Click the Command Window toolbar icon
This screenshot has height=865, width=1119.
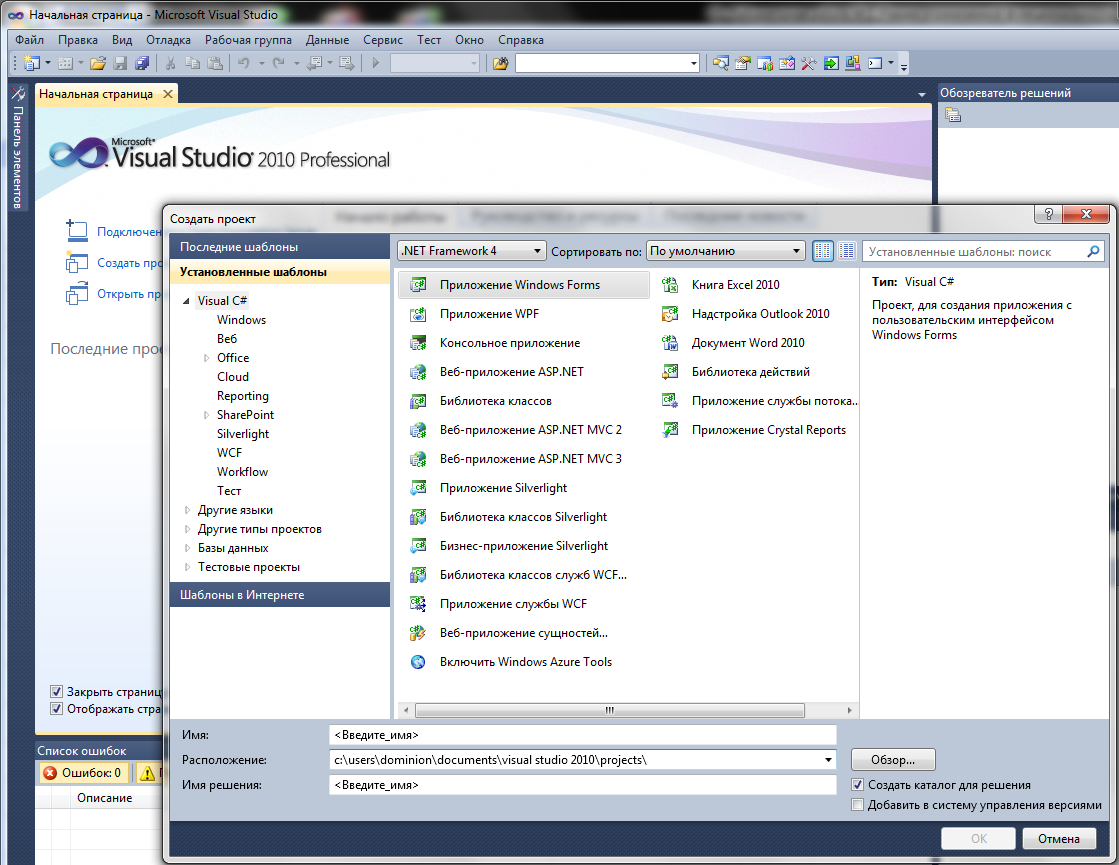click(x=875, y=64)
